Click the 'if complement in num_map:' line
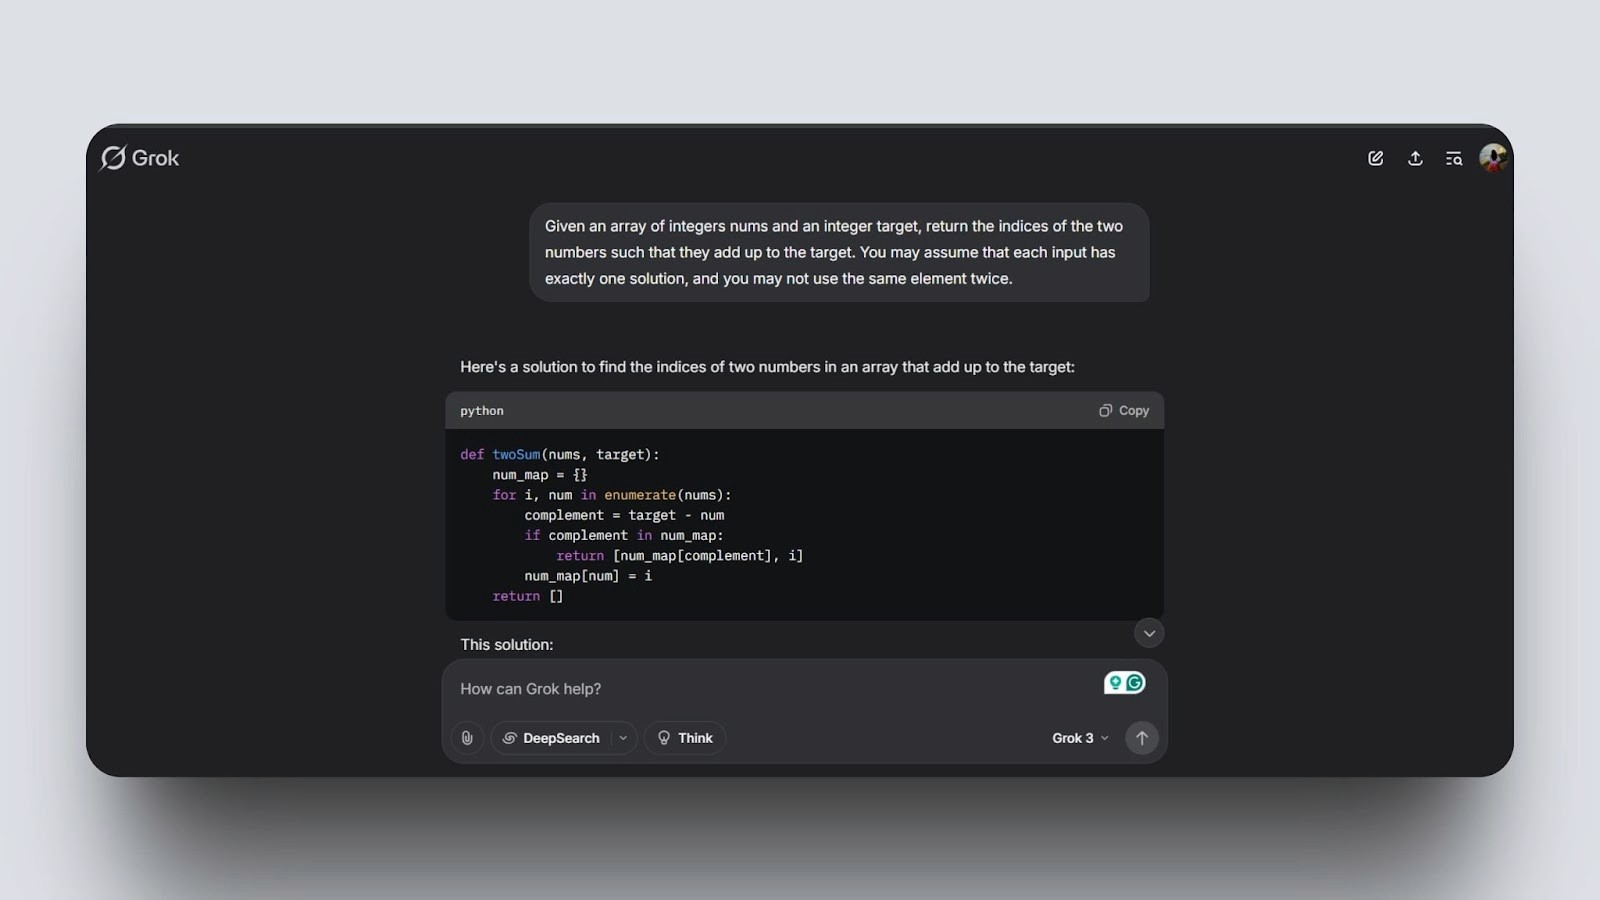The width and height of the screenshot is (1600, 900). click(x=624, y=536)
